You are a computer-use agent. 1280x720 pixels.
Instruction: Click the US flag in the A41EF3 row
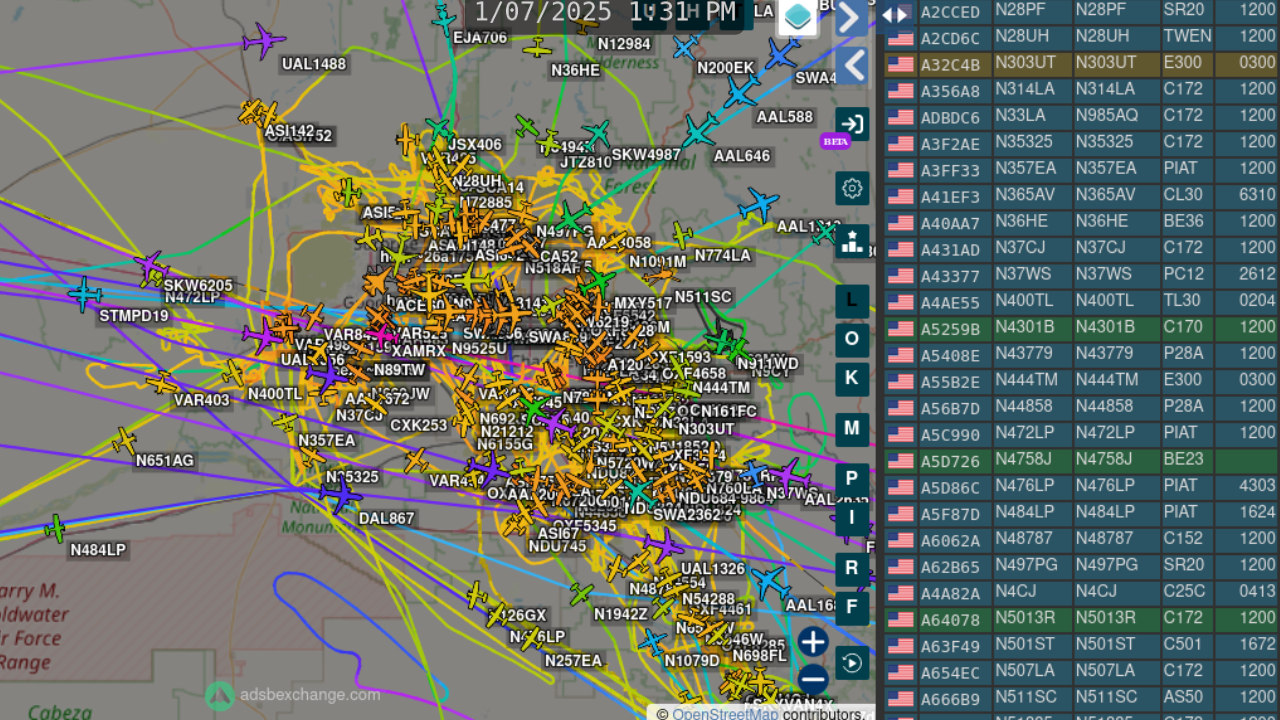pos(901,196)
